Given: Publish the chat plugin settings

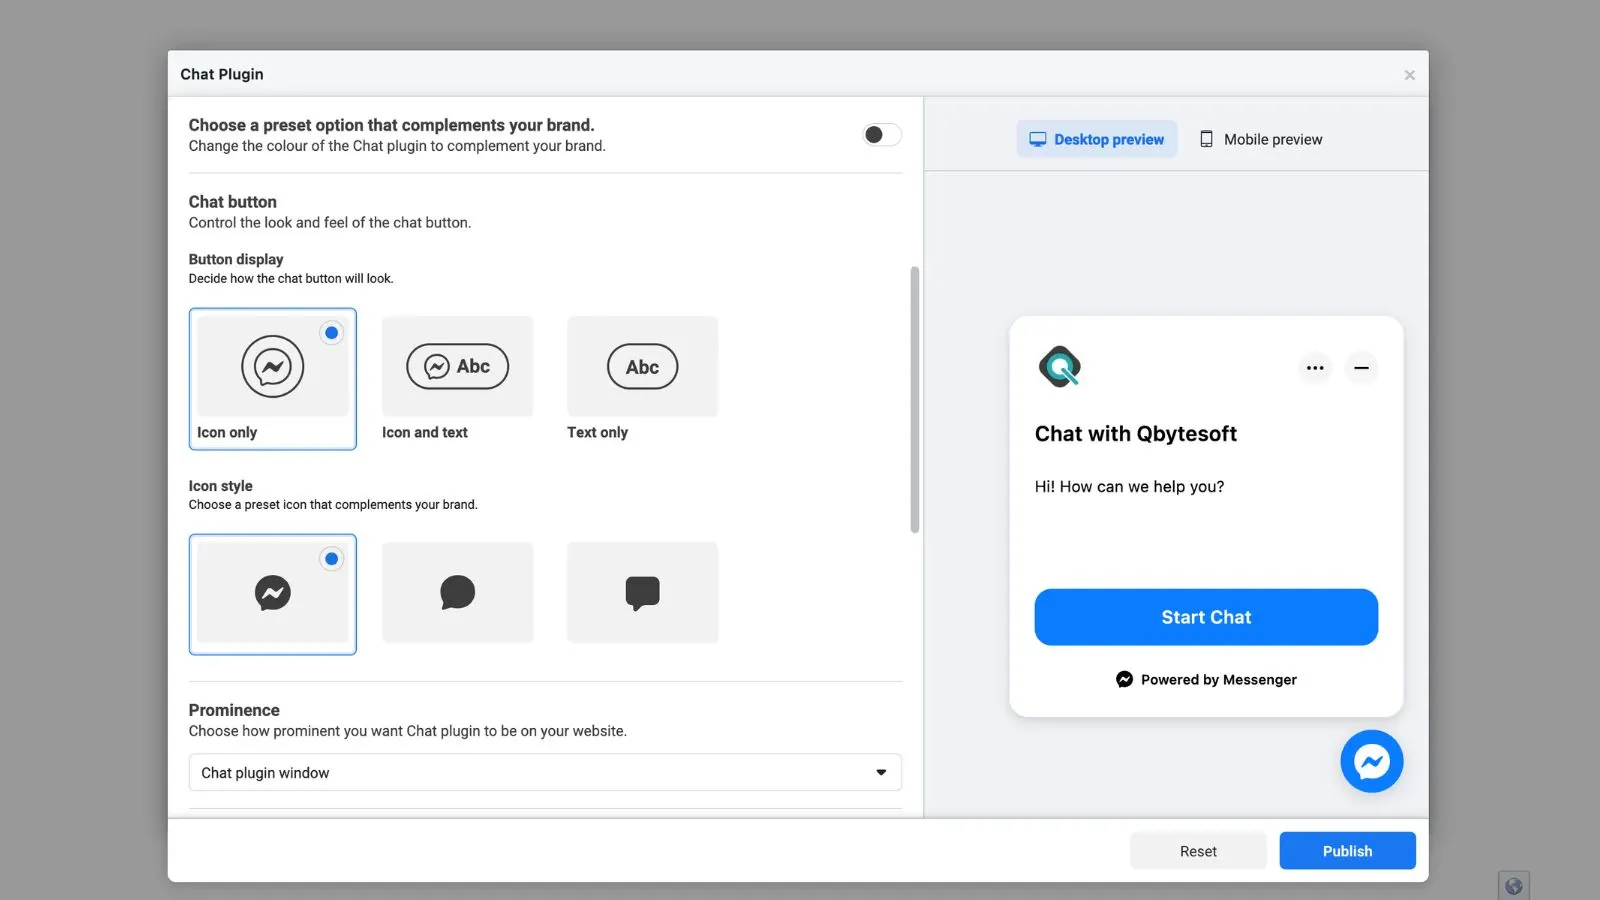Looking at the screenshot, I should [1347, 850].
